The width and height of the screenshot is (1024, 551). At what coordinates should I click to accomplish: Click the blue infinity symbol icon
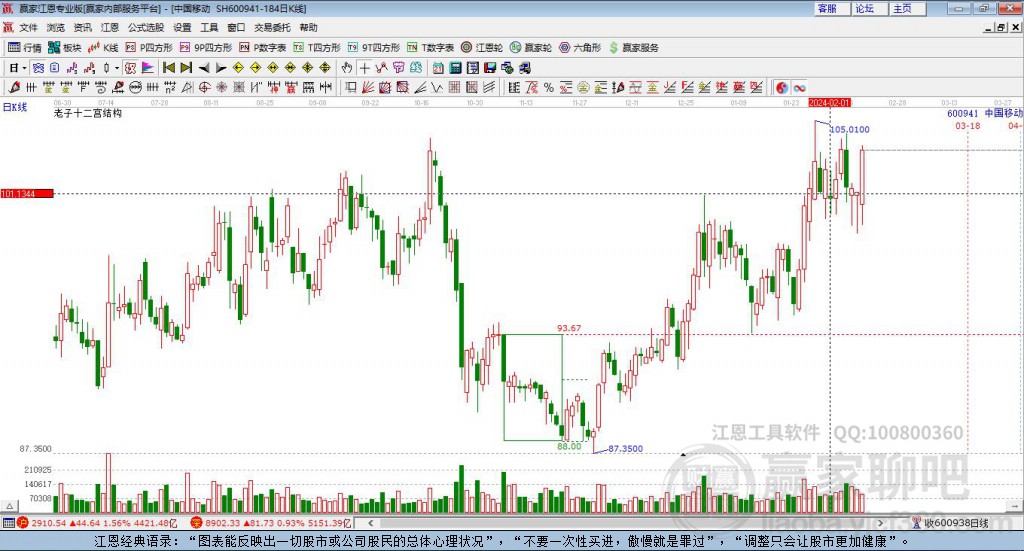pos(799,87)
